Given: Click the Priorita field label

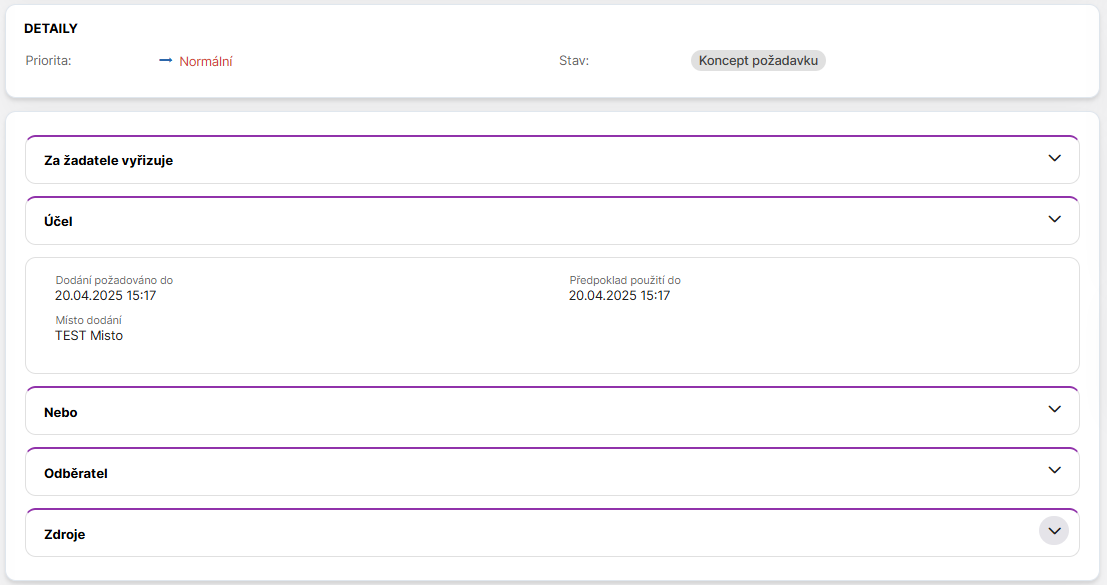Looking at the screenshot, I should [x=49, y=61].
